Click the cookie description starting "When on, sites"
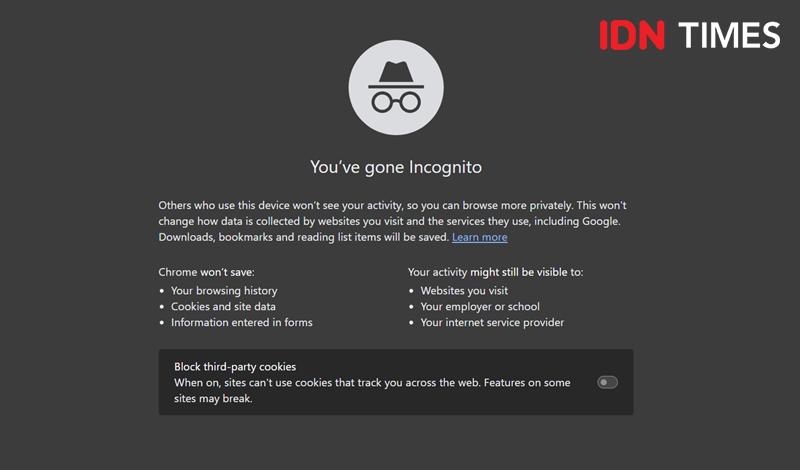Image resolution: width=800 pixels, height=470 pixels. pyautogui.click(x=372, y=390)
